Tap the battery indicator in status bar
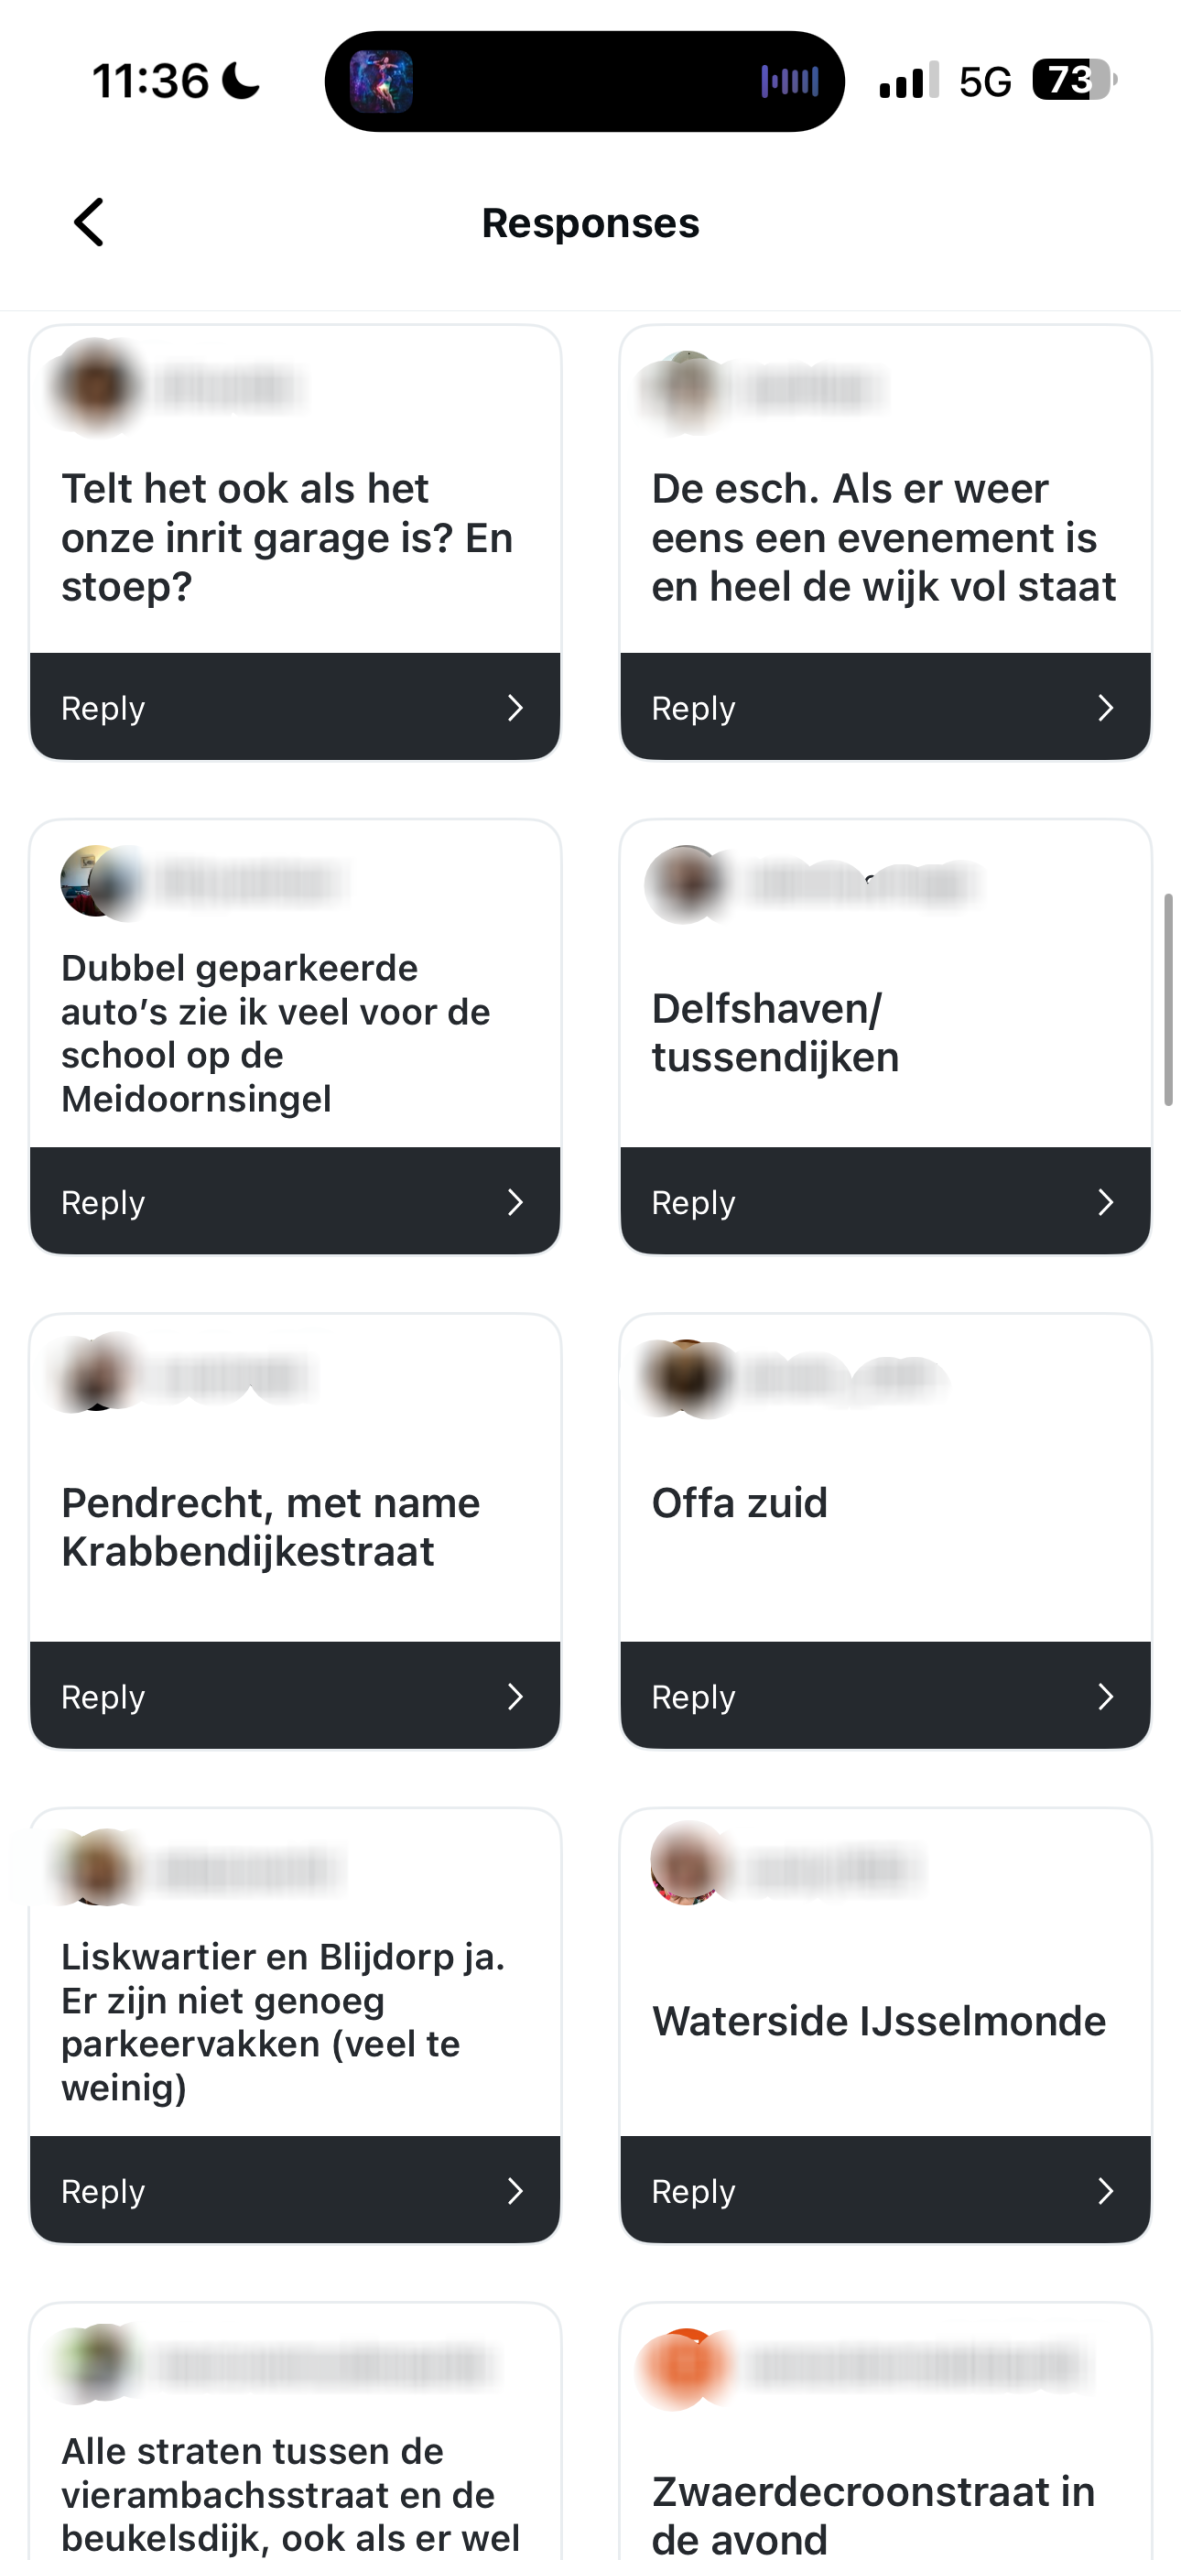Image resolution: width=1181 pixels, height=2560 pixels. coord(1072,80)
